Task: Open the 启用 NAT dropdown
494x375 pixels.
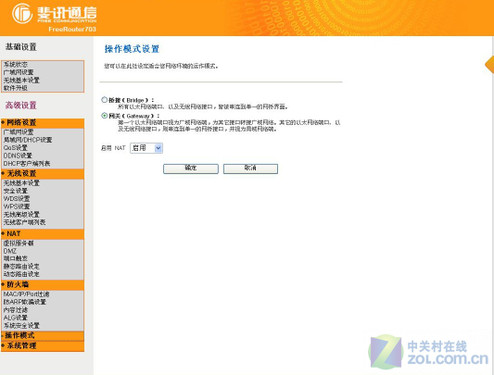Action: [x=146, y=148]
